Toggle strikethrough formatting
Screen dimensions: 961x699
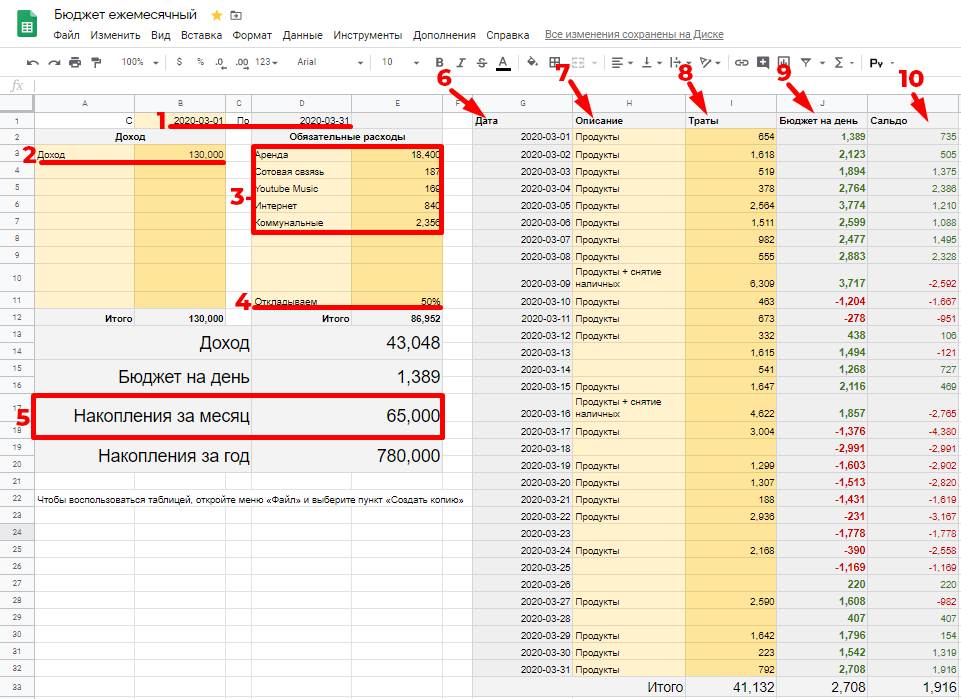(x=482, y=62)
